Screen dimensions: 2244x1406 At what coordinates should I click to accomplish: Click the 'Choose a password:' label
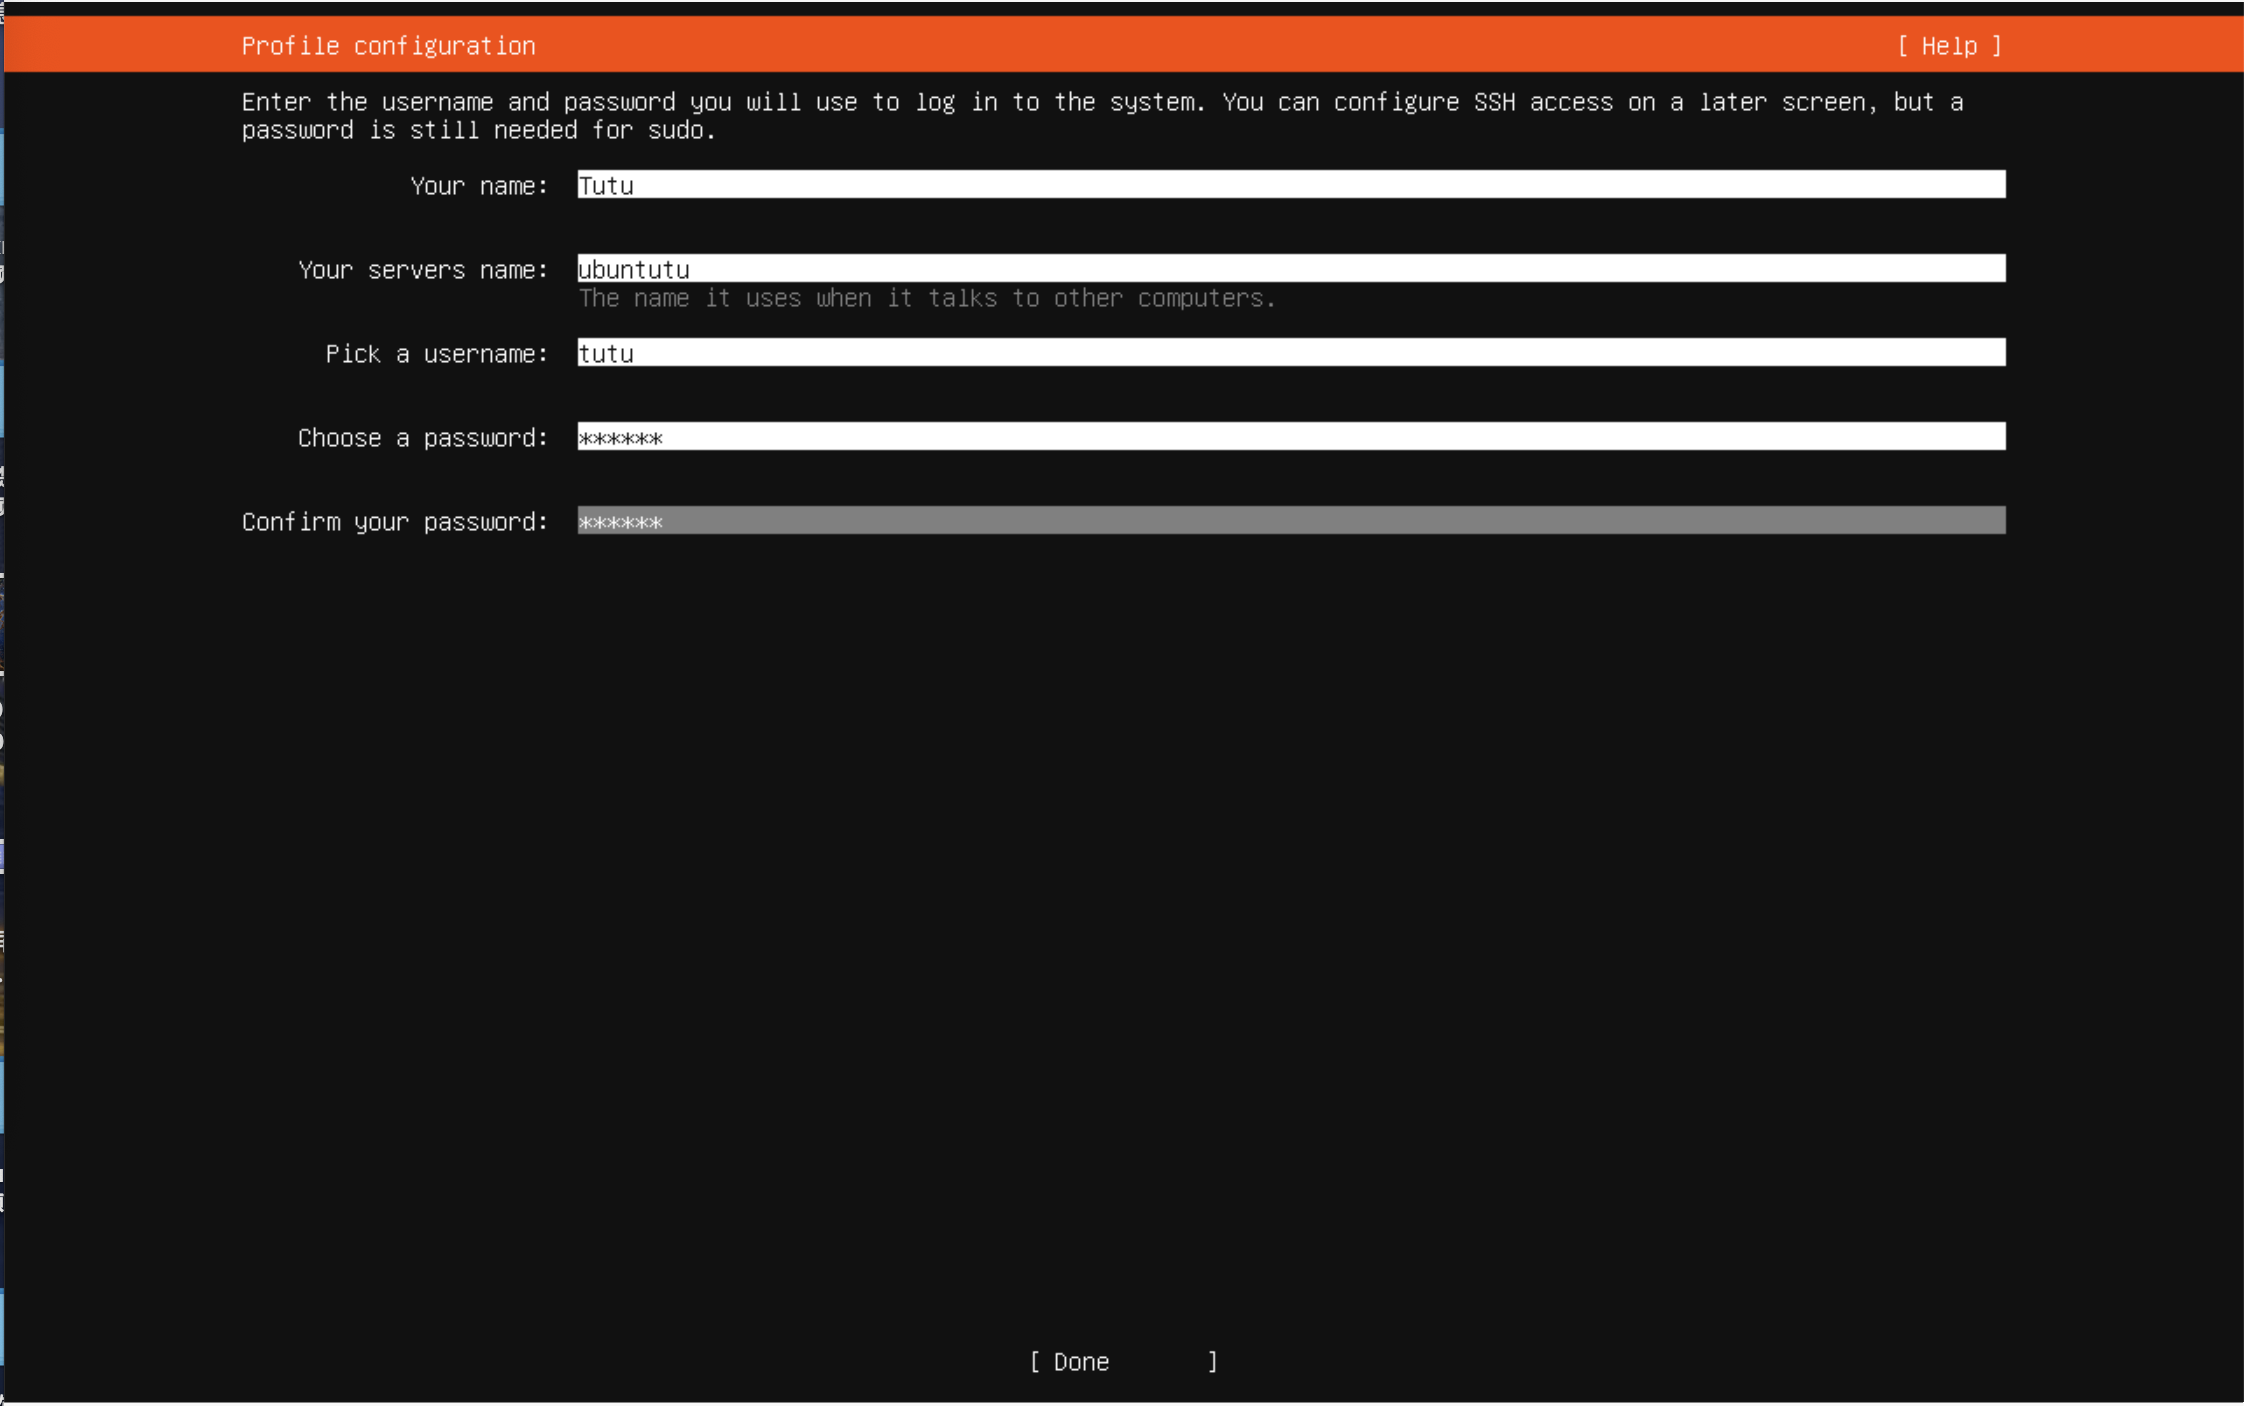point(423,438)
